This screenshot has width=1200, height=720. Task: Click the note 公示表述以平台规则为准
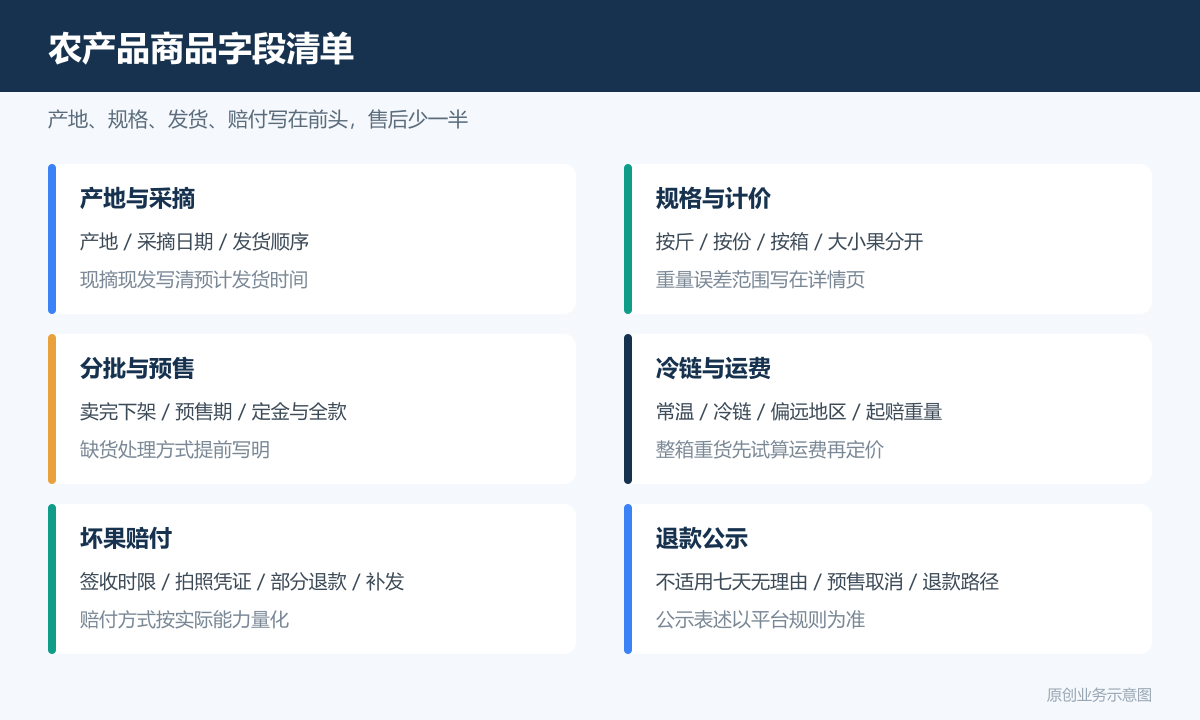(760, 620)
